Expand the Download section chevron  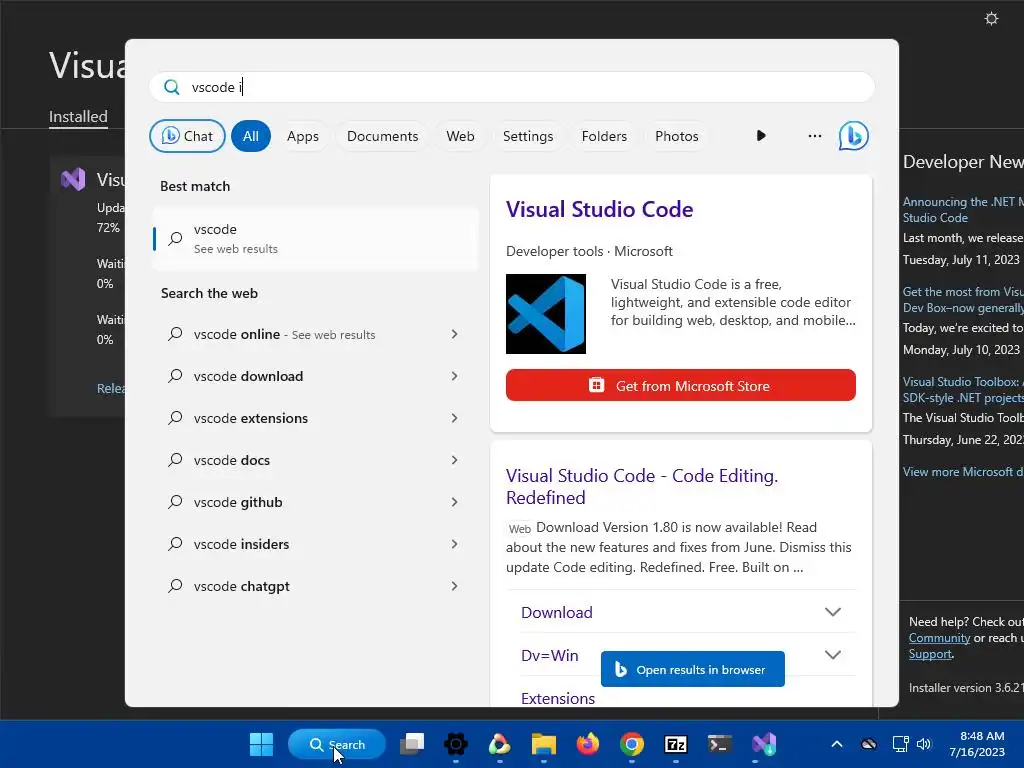click(833, 612)
